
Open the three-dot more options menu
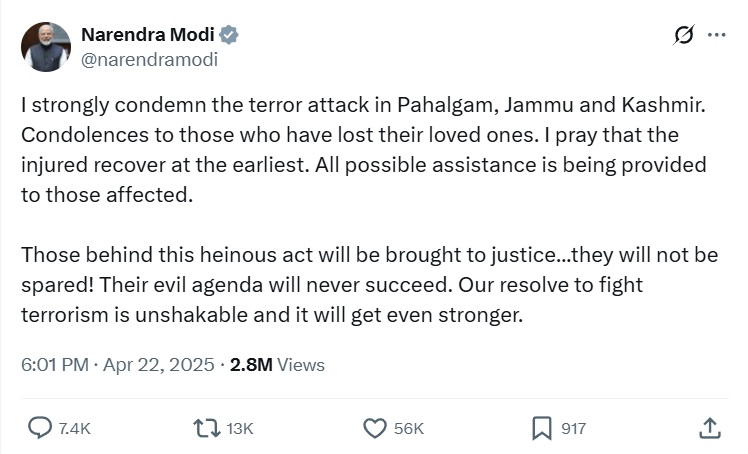[716, 35]
